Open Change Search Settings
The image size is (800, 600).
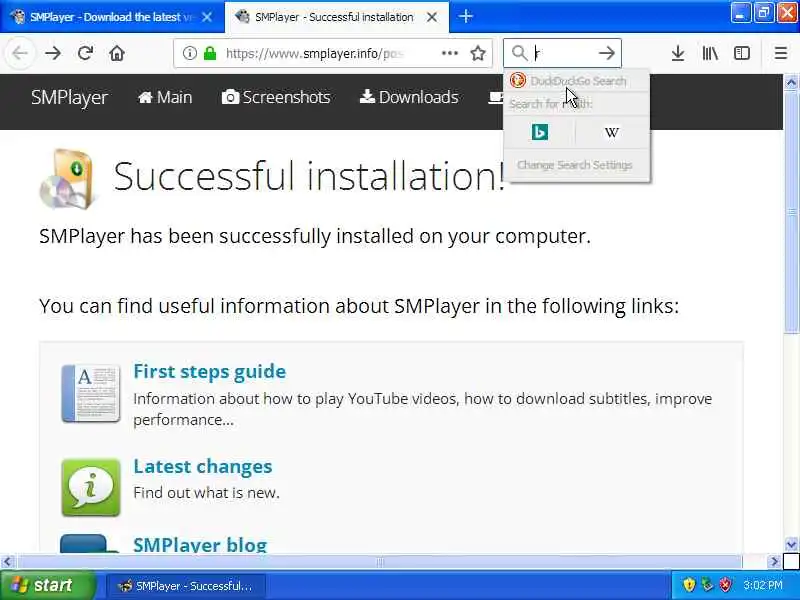(x=575, y=165)
